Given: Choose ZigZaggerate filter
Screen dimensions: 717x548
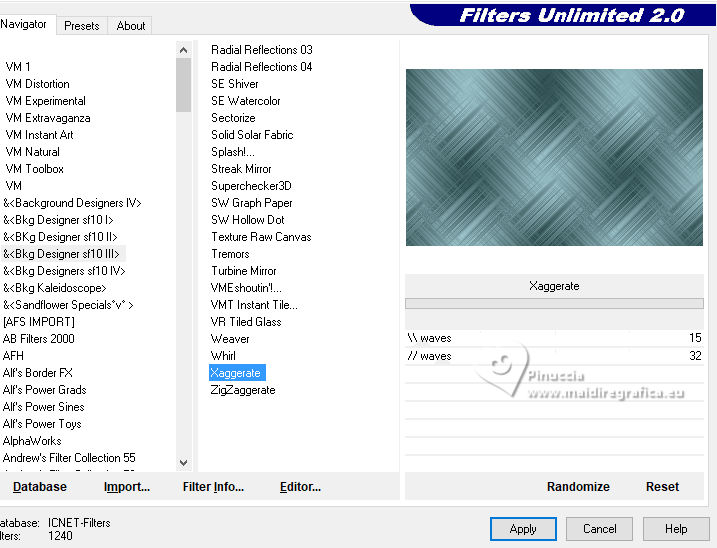Looking at the screenshot, I should tap(243, 390).
